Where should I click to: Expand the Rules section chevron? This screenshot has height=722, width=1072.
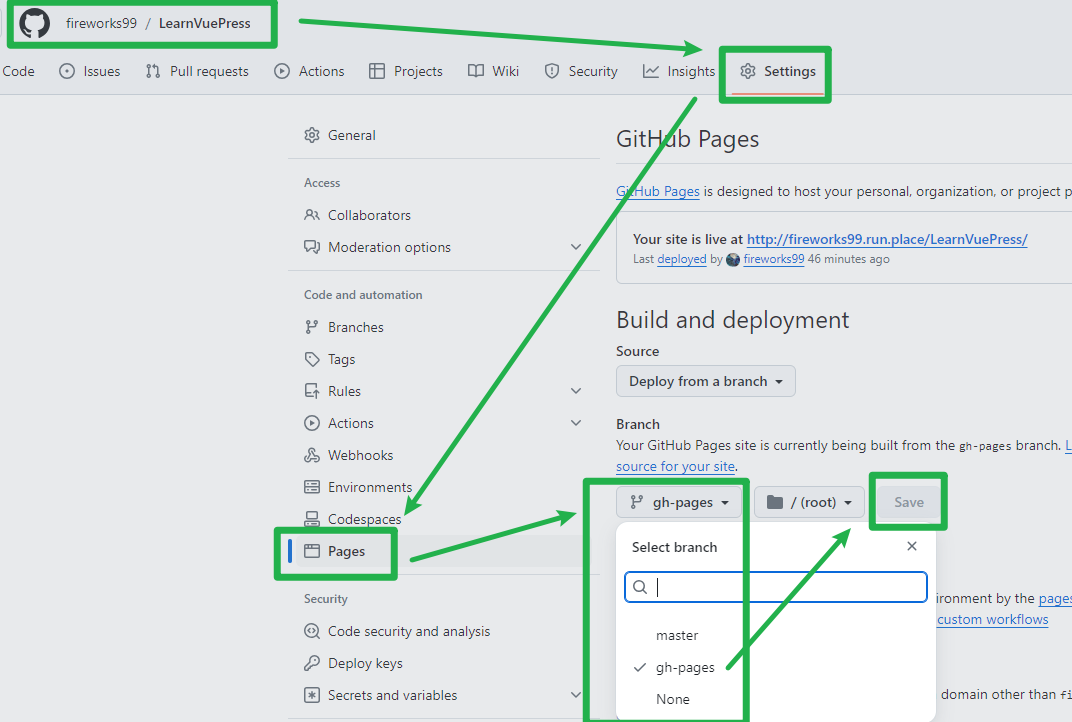click(576, 391)
